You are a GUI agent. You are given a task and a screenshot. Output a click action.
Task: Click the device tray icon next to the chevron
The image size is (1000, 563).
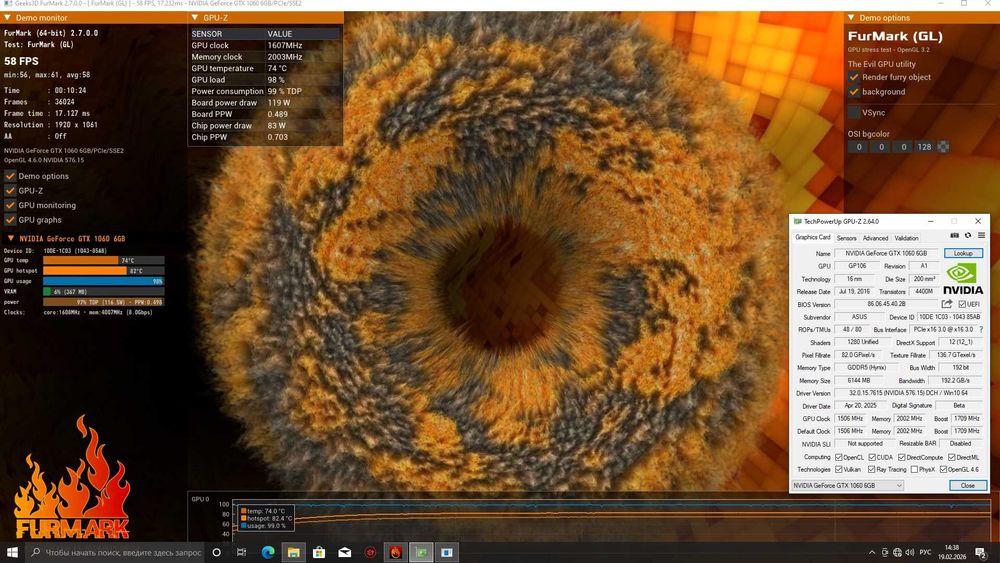[885, 552]
